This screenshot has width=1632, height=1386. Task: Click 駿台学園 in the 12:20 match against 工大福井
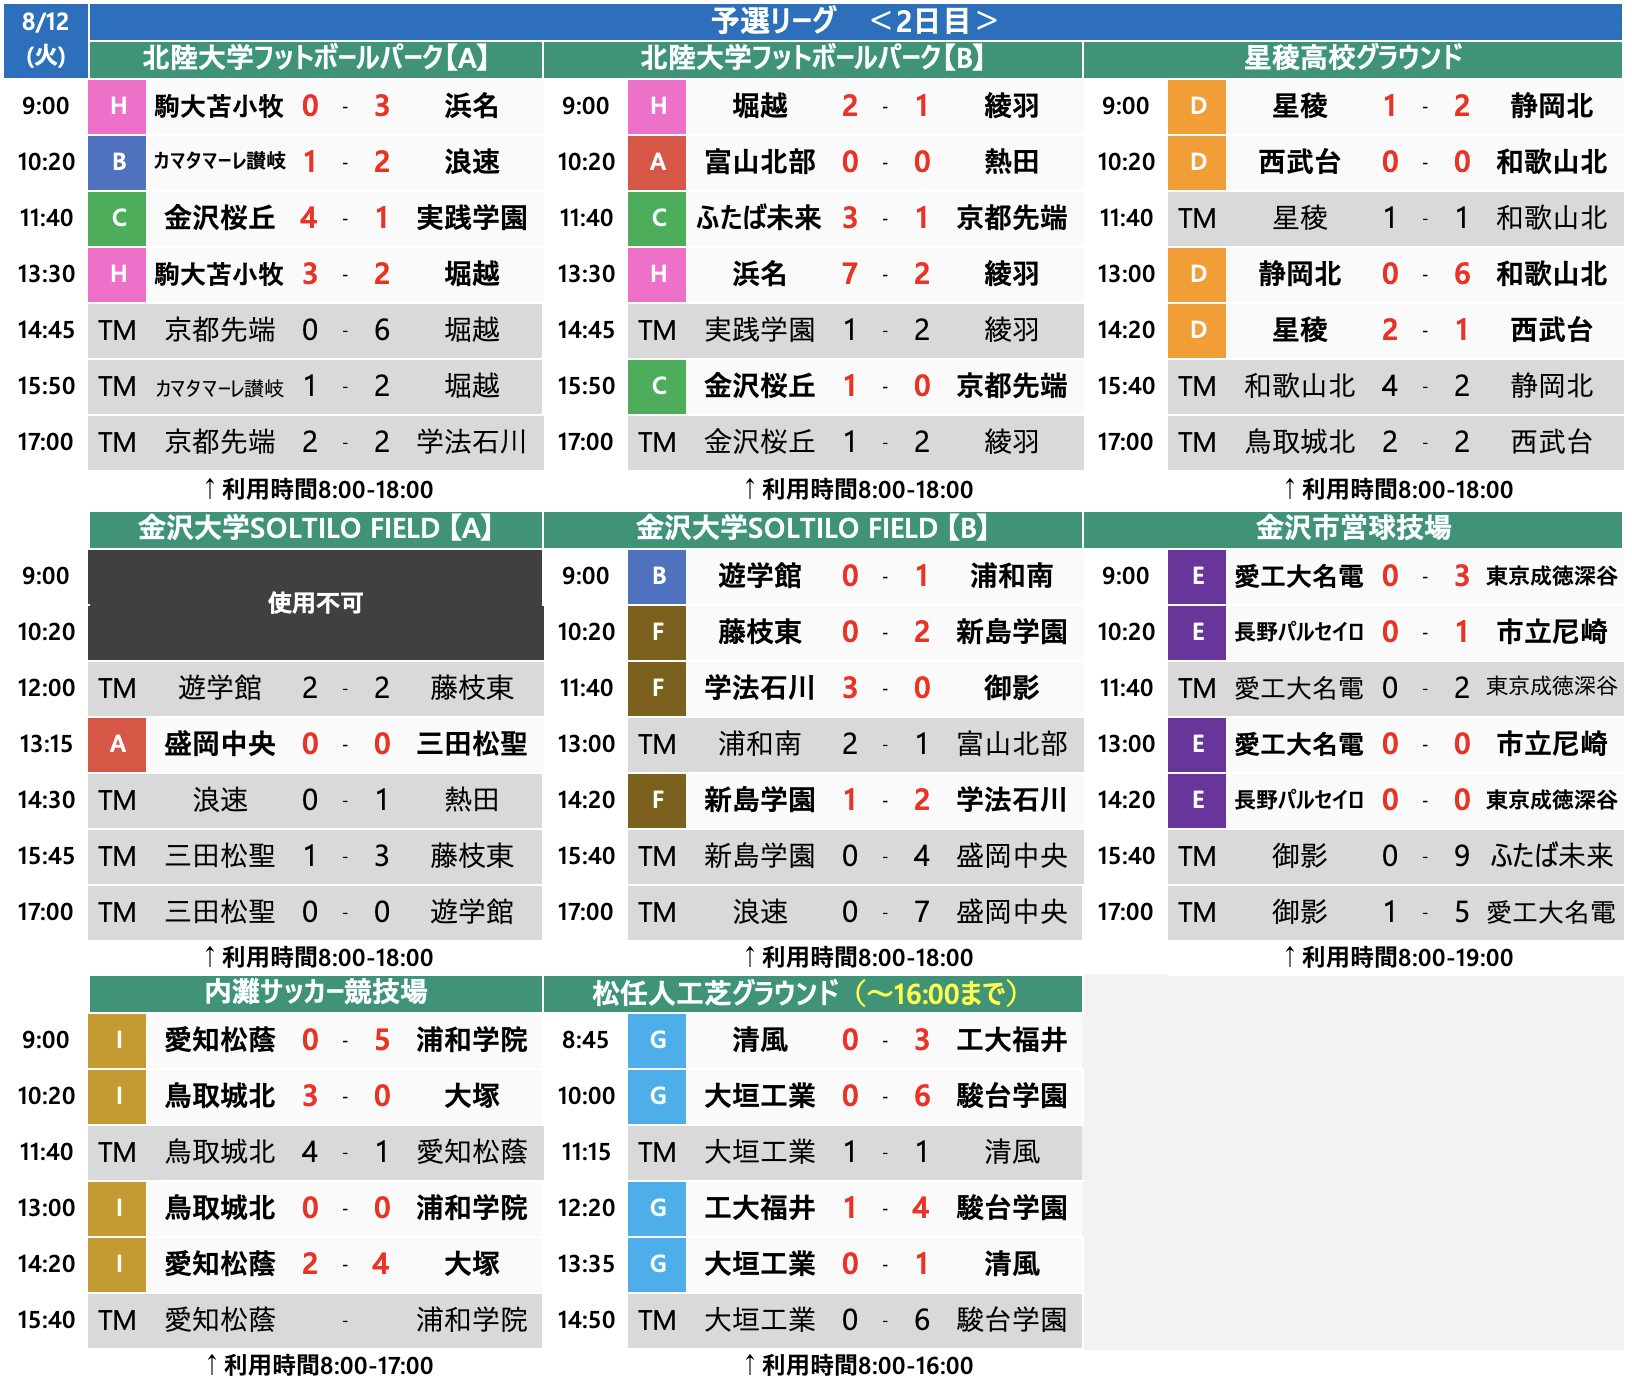point(1011,1208)
